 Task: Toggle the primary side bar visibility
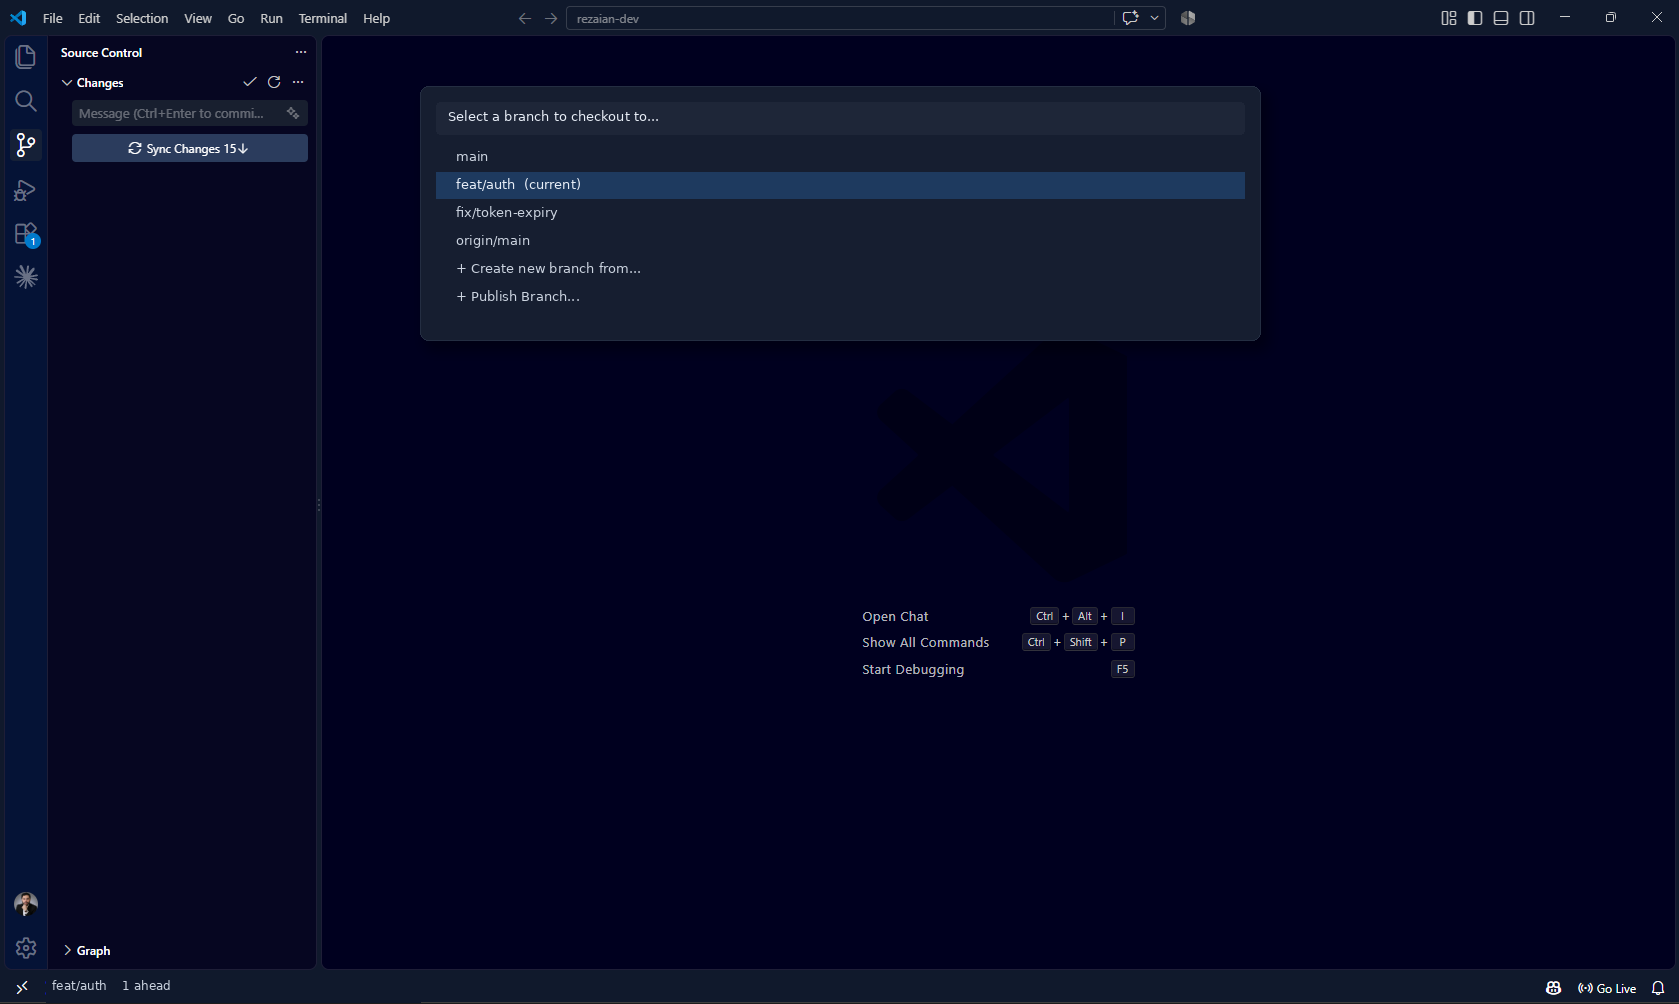(x=1475, y=18)
